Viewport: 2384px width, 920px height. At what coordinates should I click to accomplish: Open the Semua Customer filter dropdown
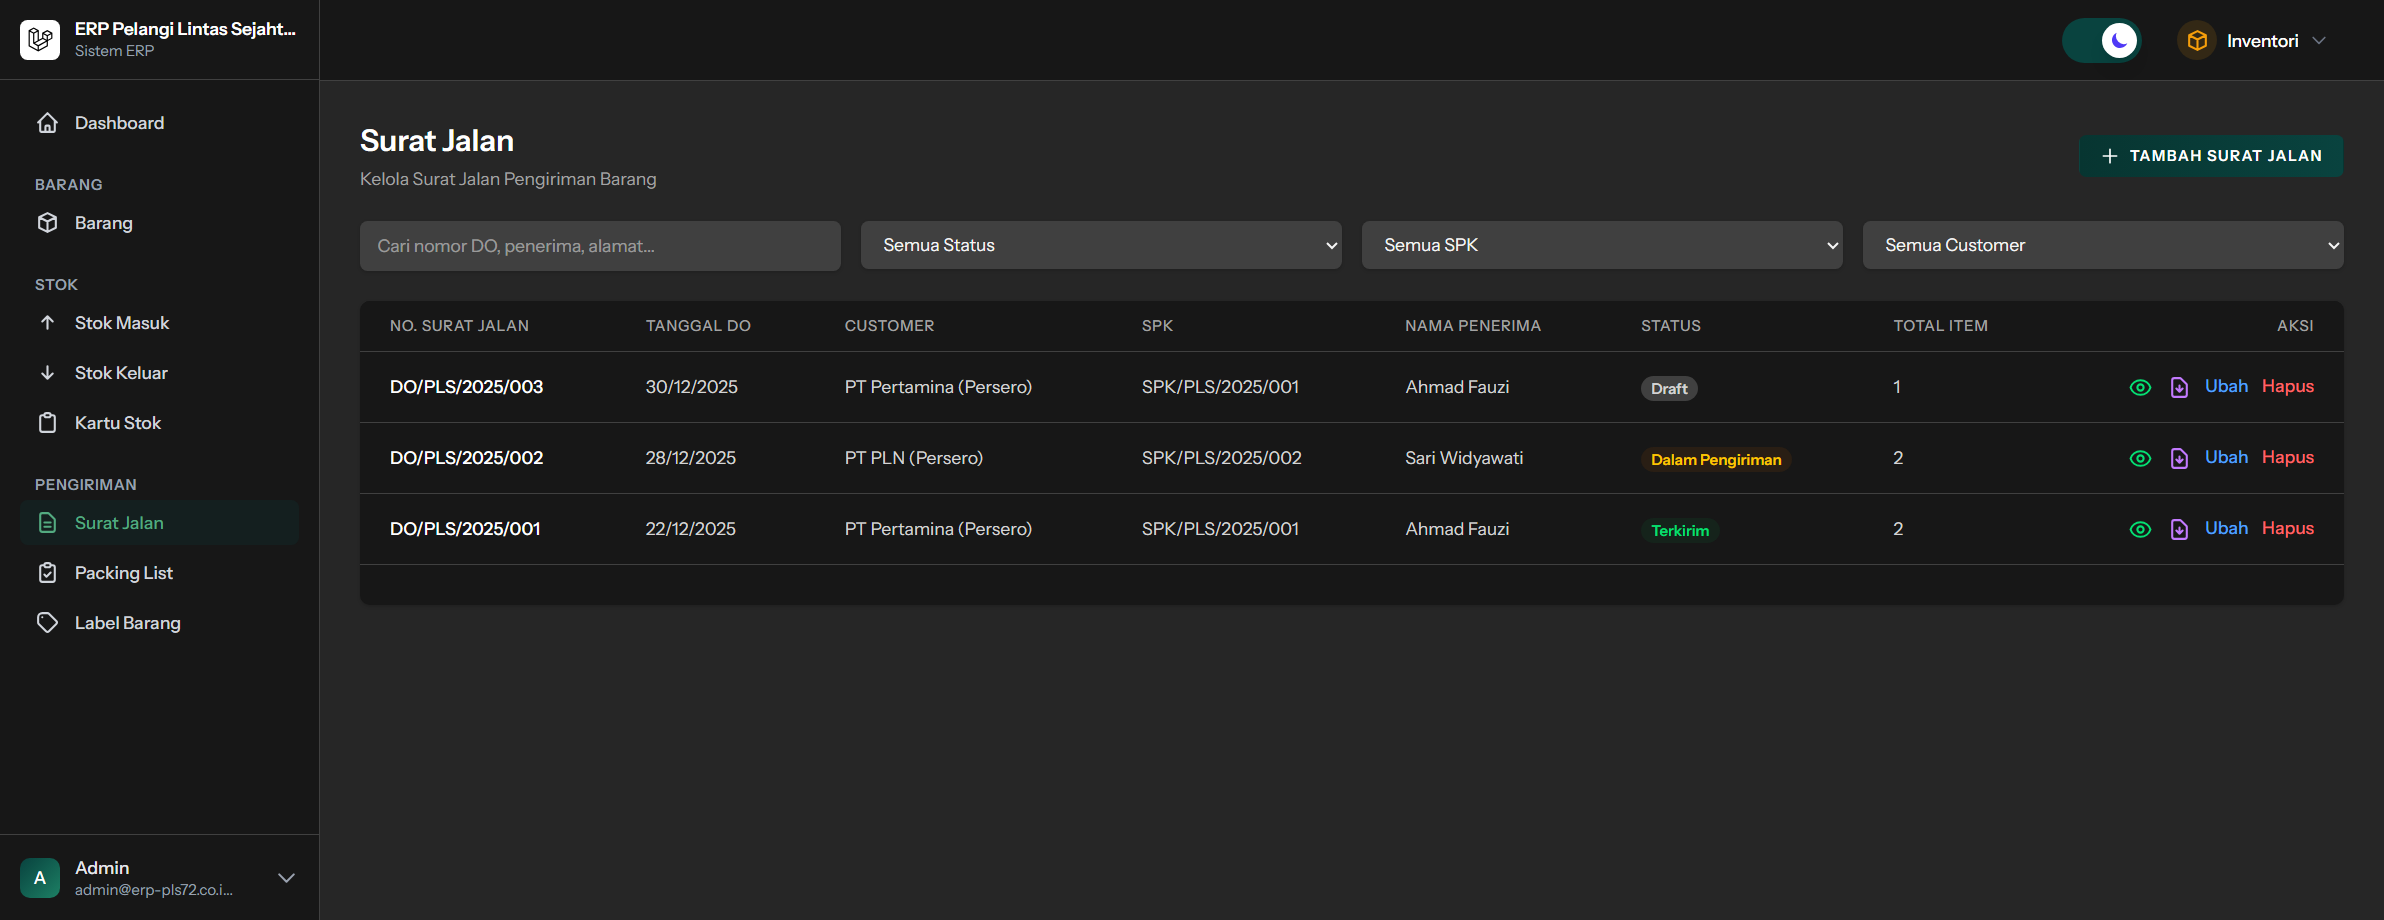click(2102, 245)
